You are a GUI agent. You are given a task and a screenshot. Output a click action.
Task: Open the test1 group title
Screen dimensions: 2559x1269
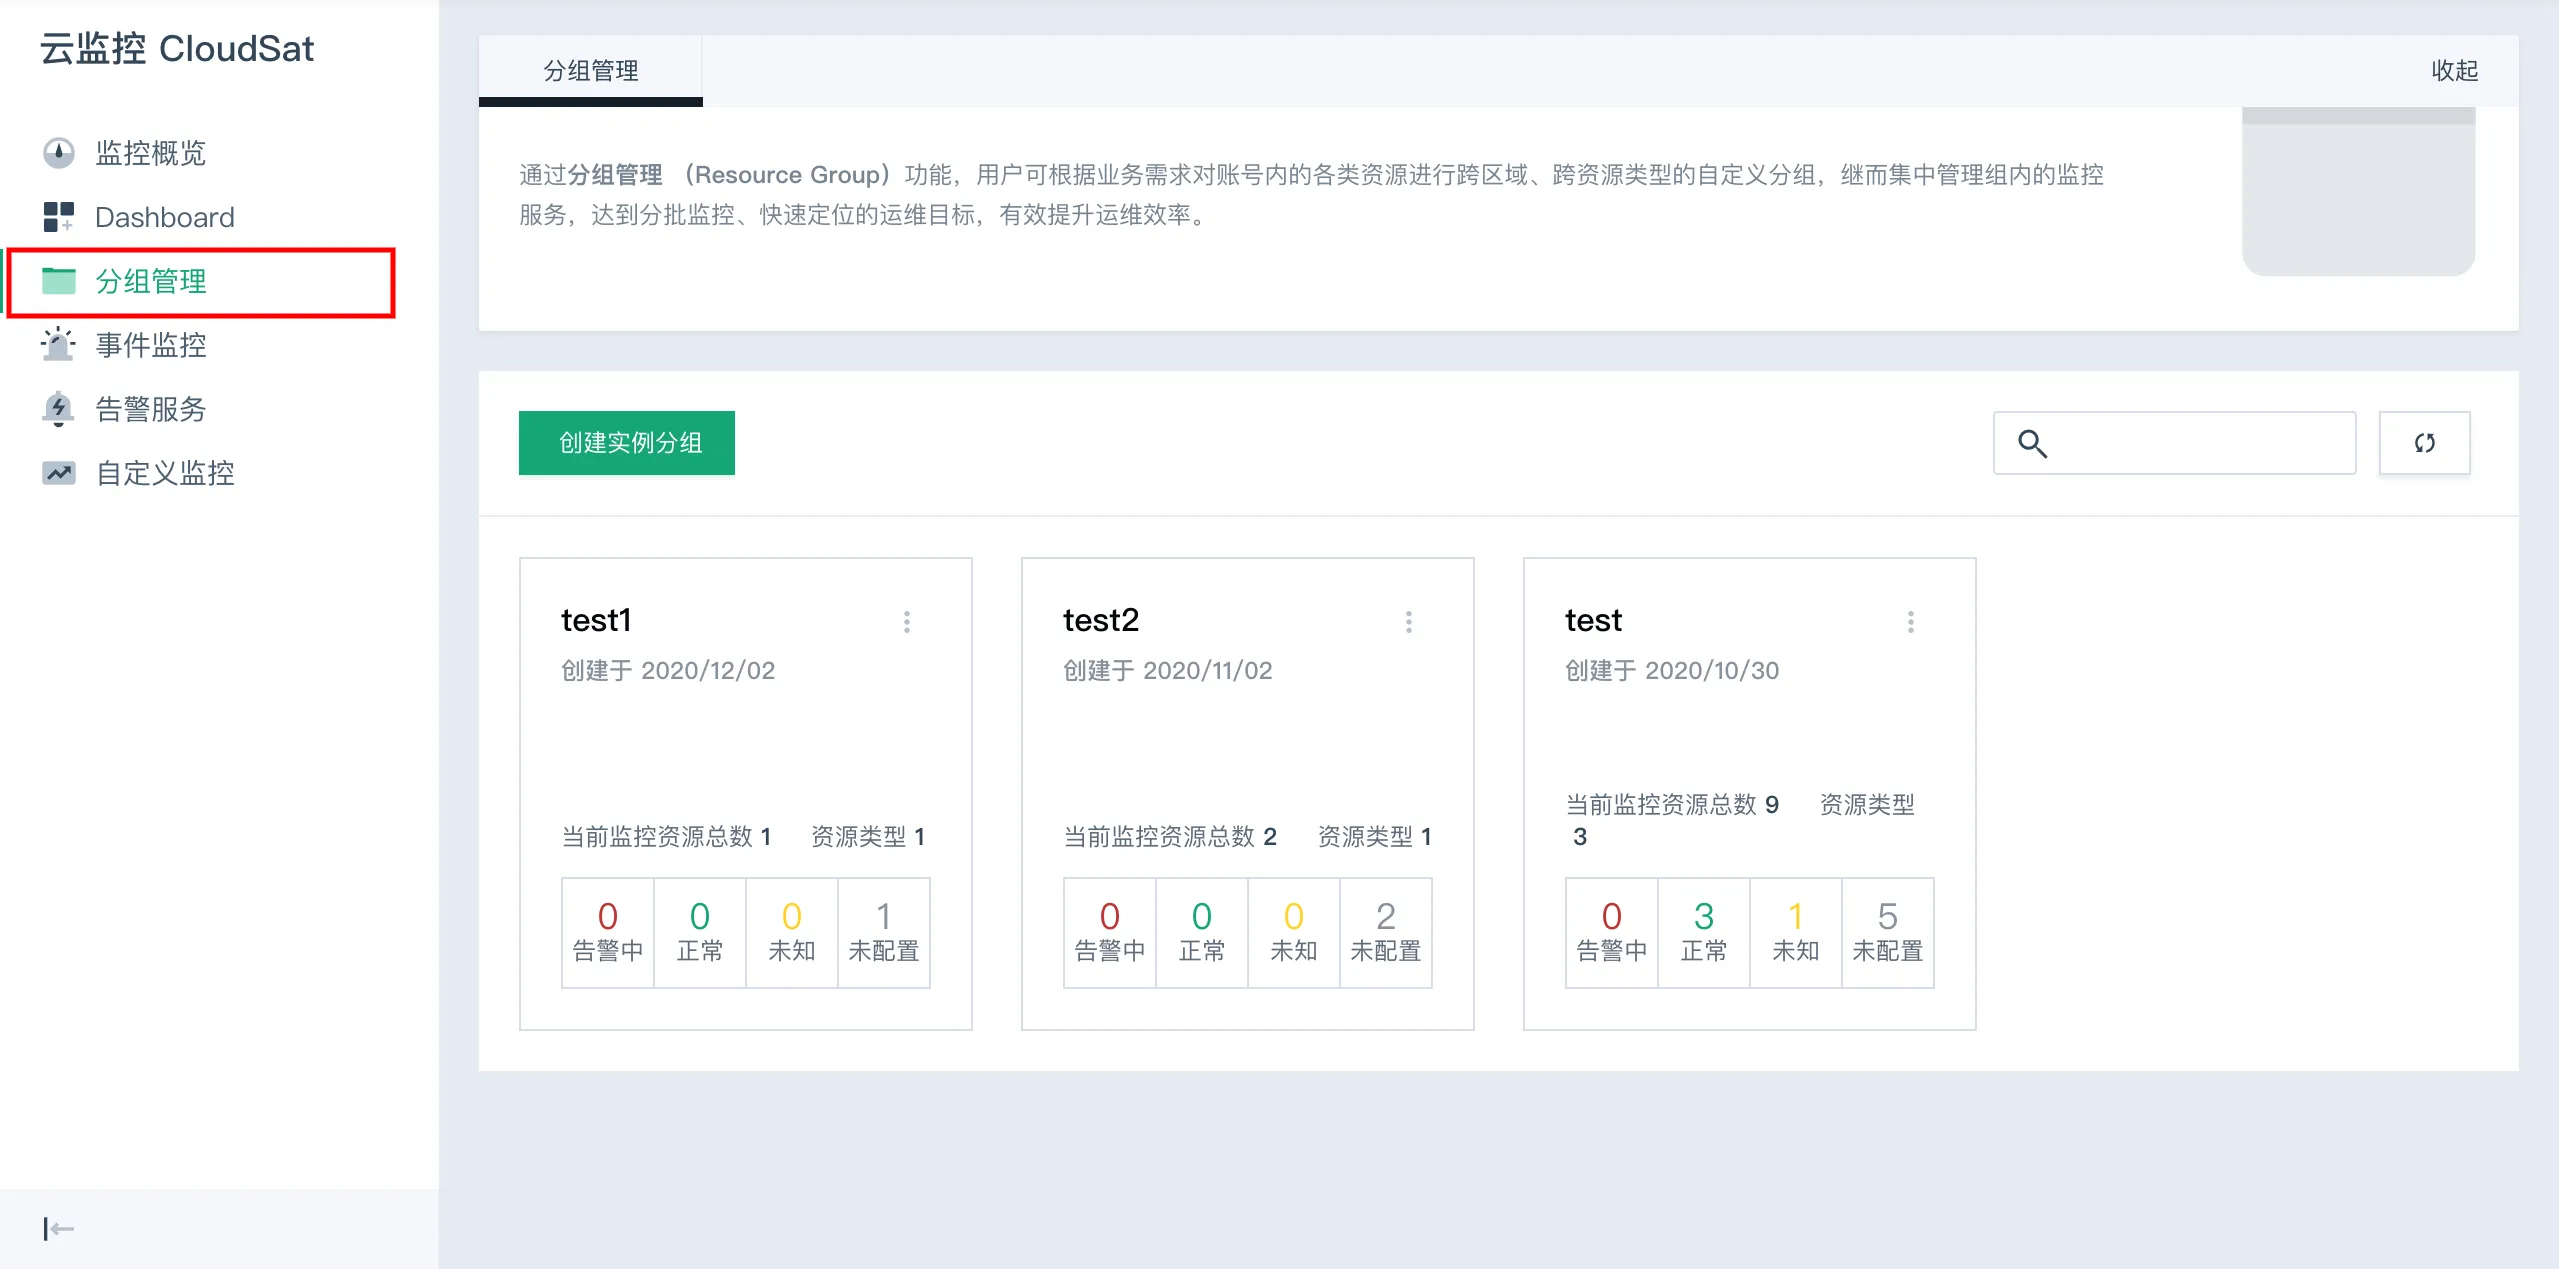596,620
